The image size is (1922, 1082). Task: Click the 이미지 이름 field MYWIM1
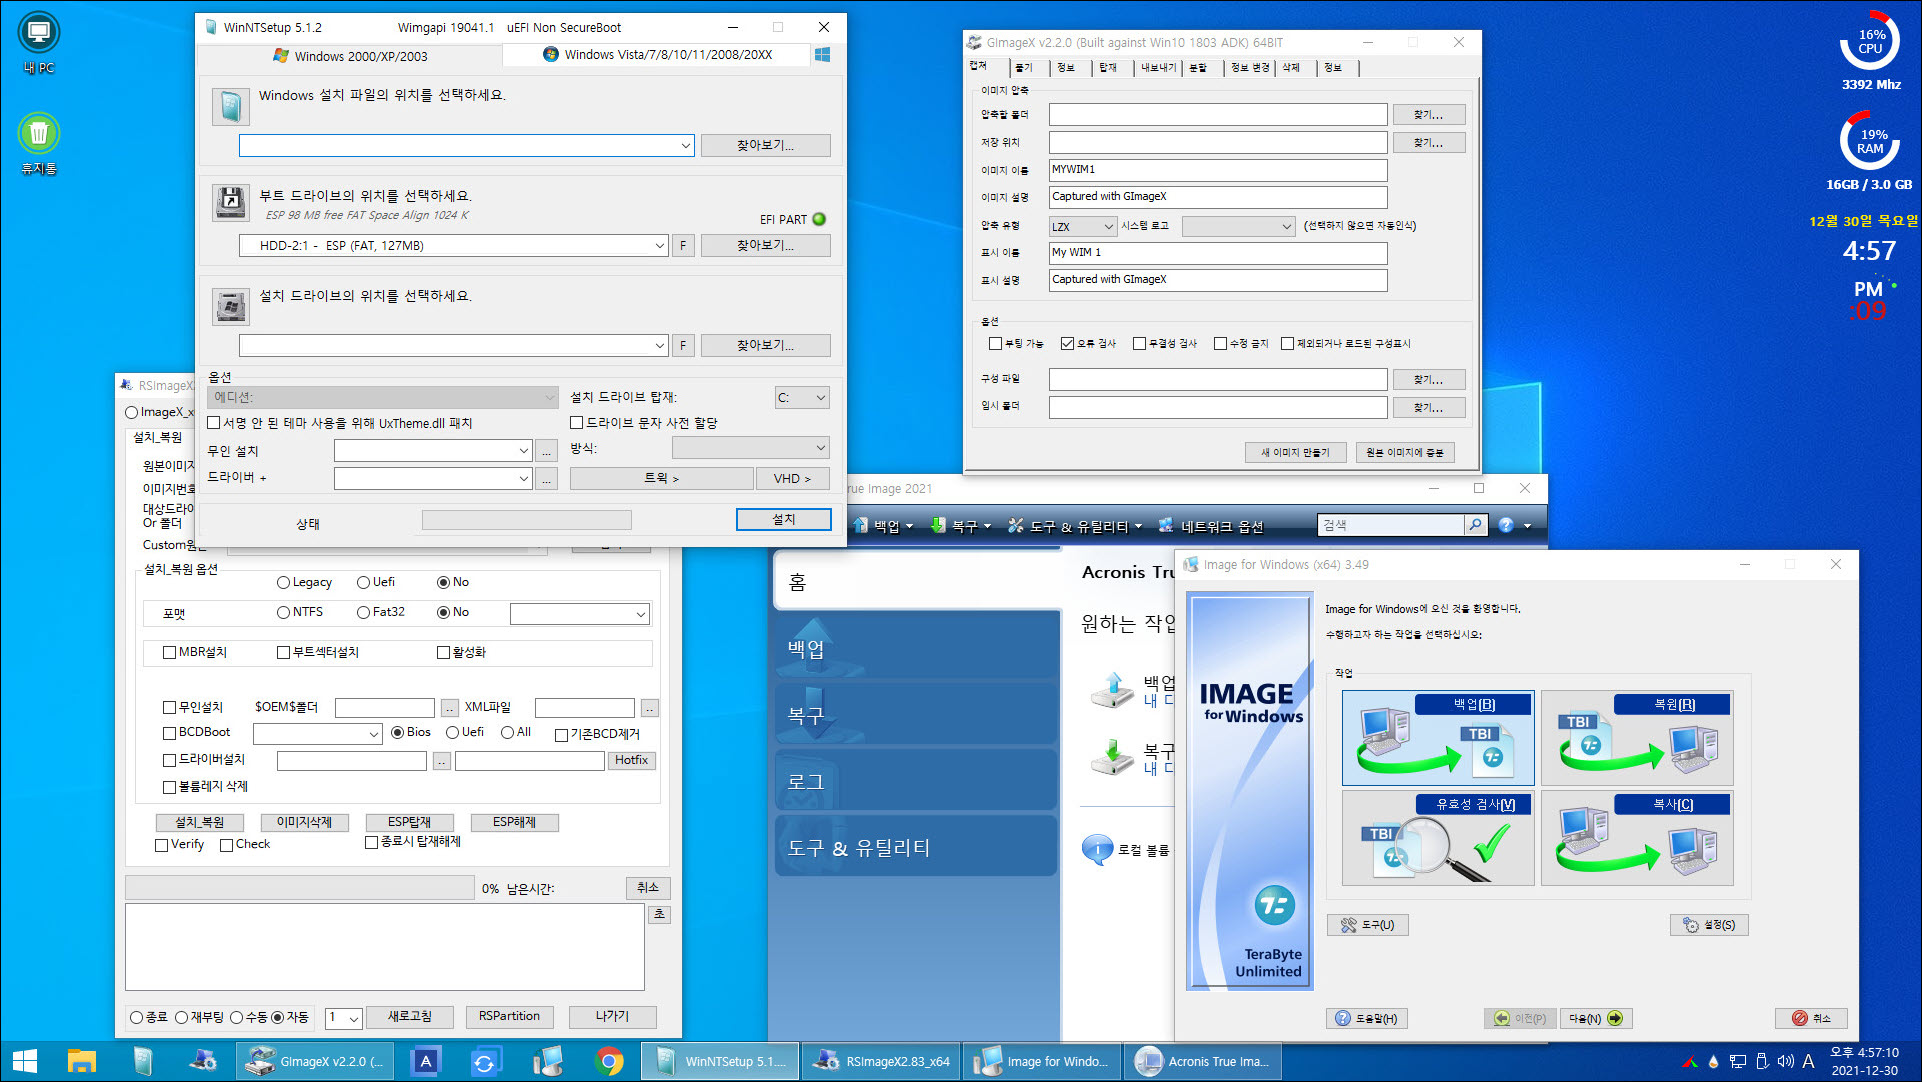[1218, 170]
